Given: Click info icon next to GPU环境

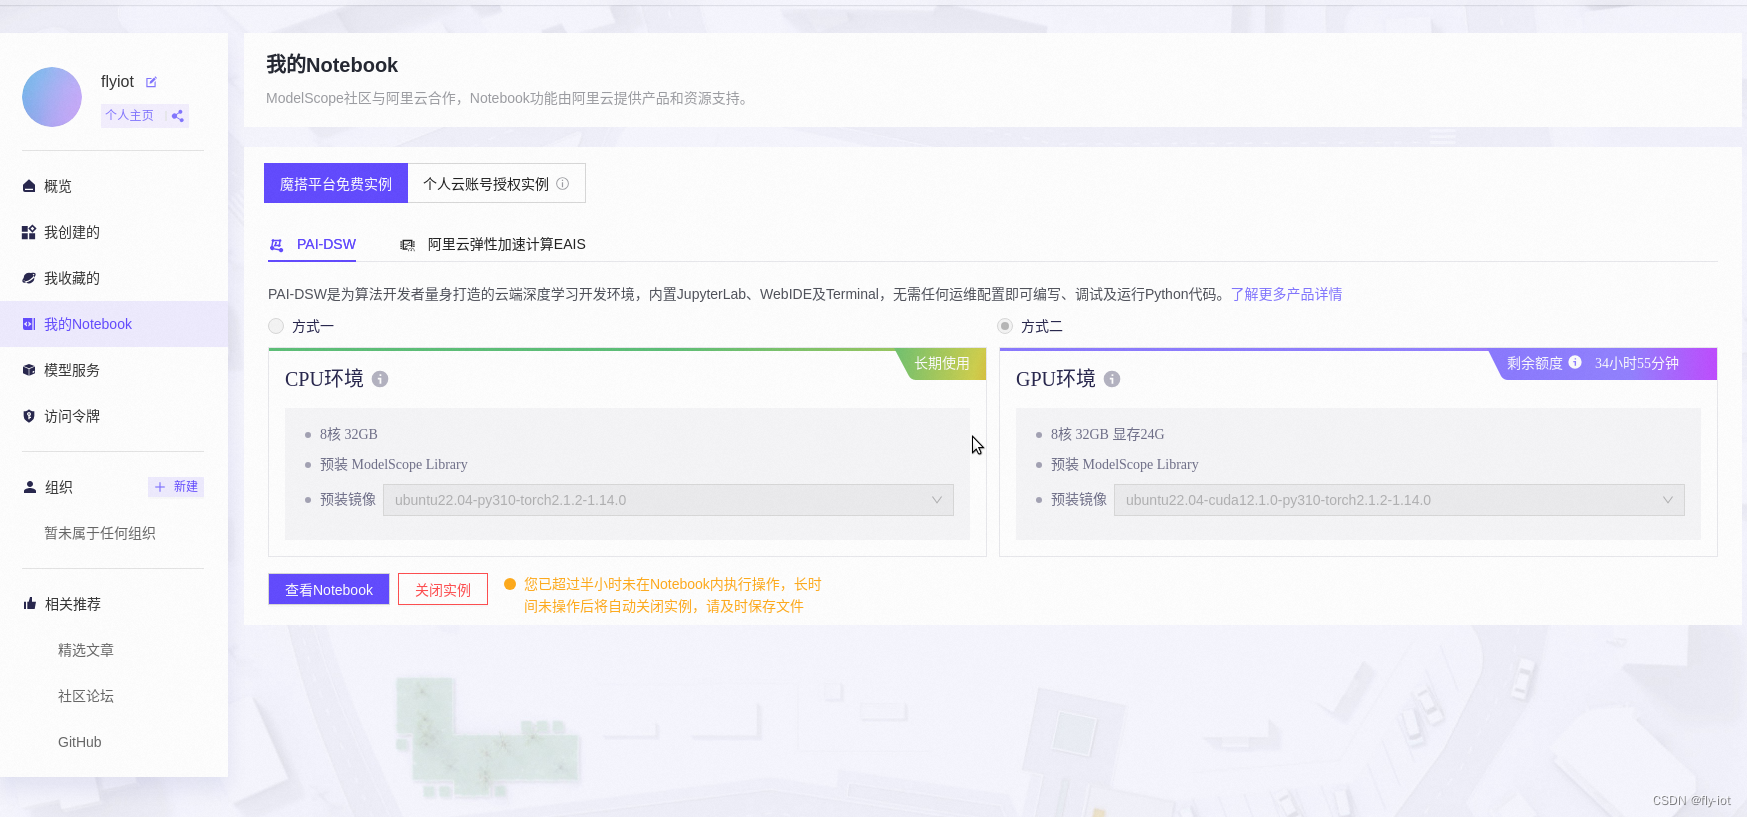Looking at the screenshot, I should click(x=1112, y=379).
